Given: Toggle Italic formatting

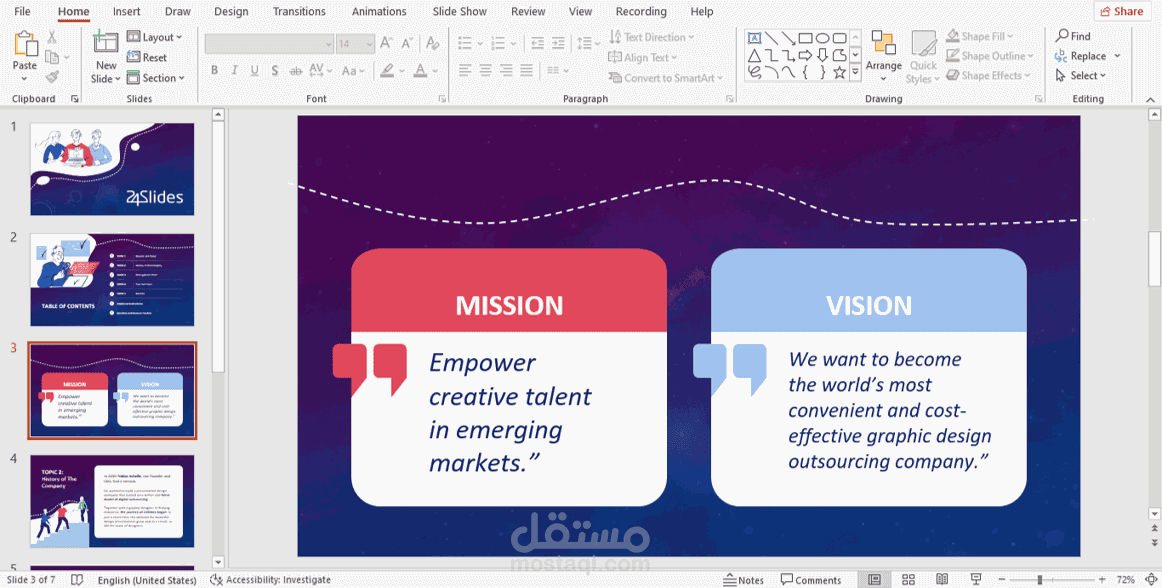Looking at the screenshot, I should [234, 70].
